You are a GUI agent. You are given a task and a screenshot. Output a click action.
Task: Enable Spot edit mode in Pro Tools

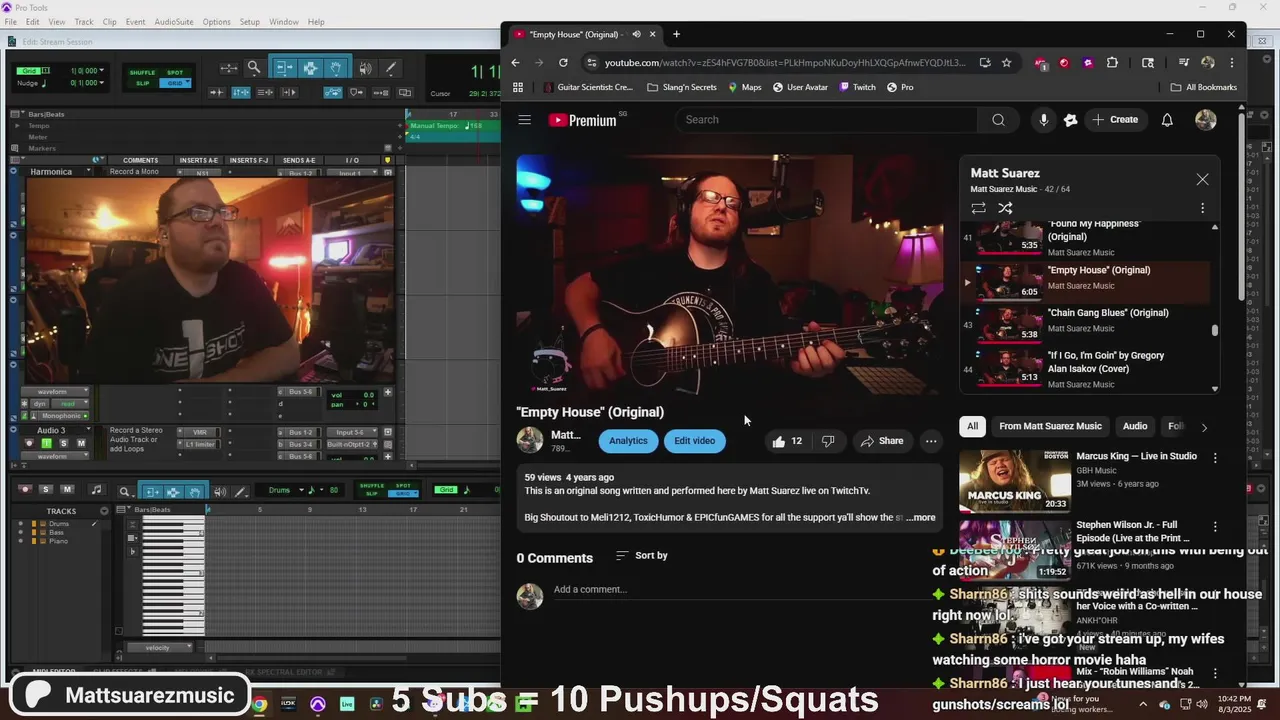[x=175, y=73]
